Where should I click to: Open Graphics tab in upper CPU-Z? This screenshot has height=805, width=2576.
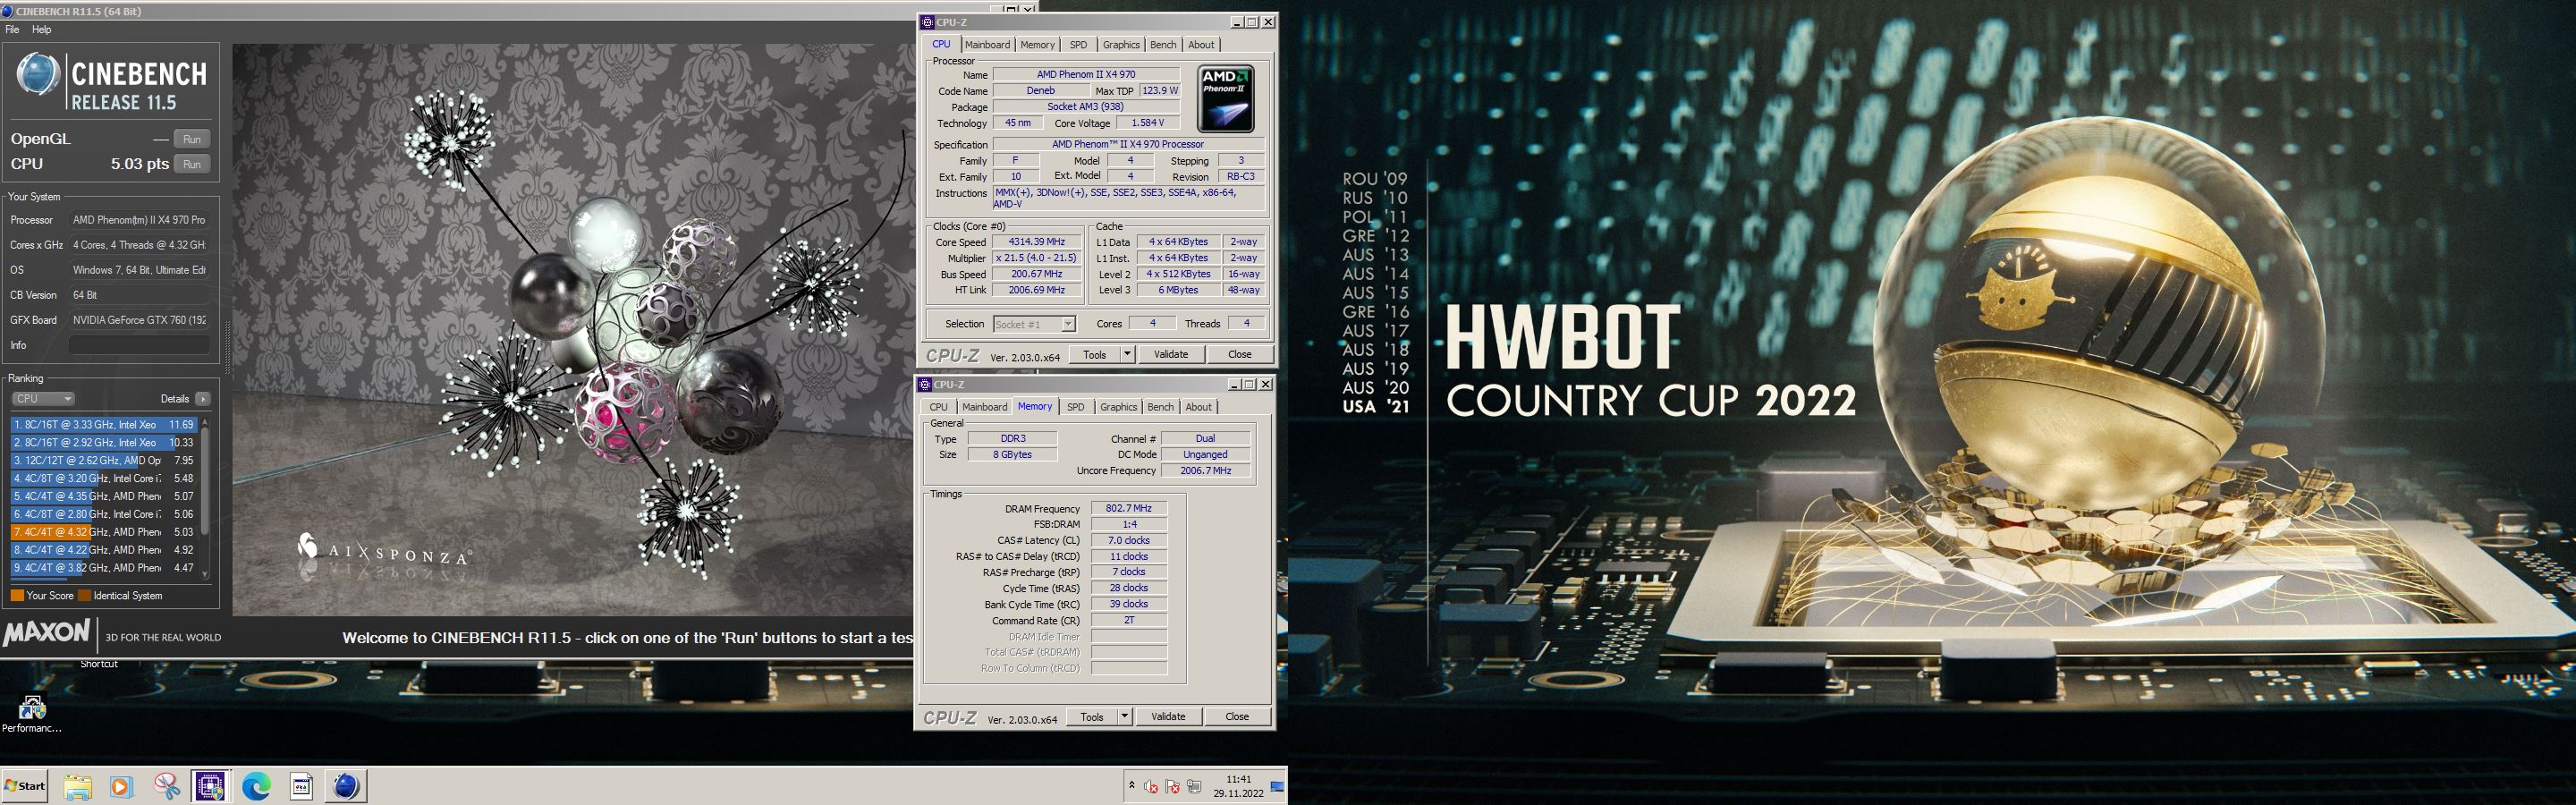point(1121,45)
